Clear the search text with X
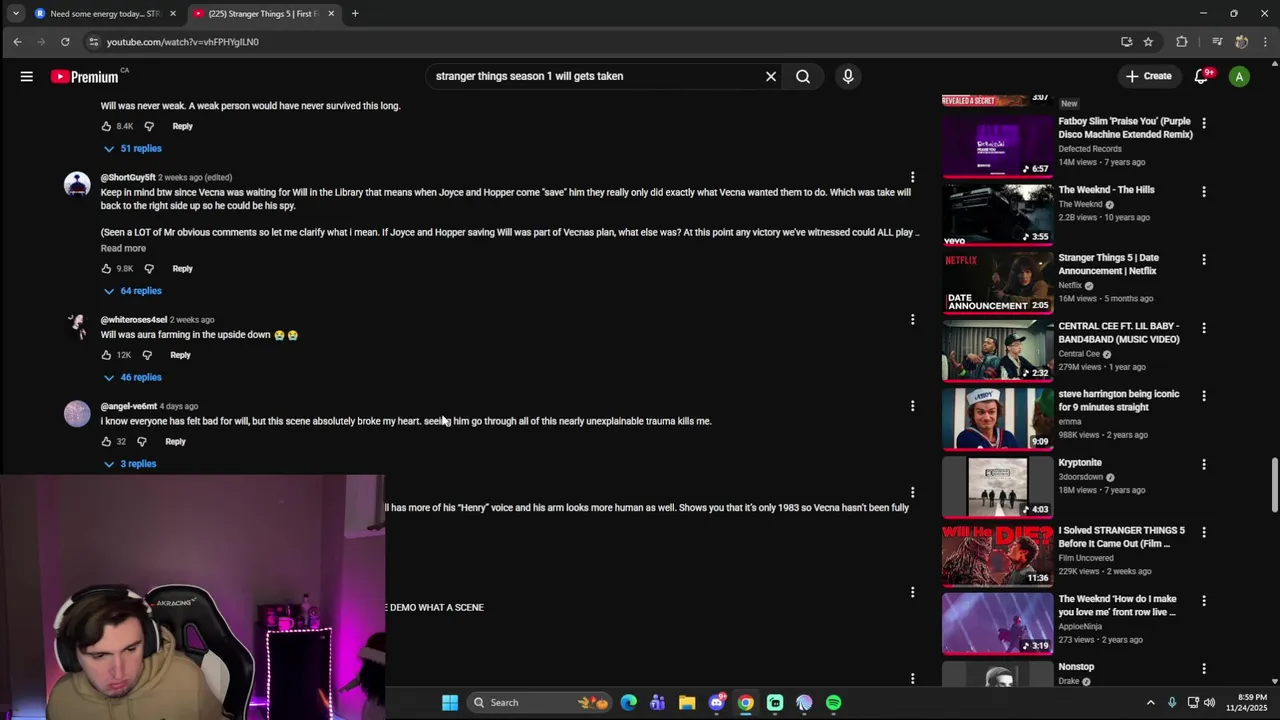 [x=771, y=76]
